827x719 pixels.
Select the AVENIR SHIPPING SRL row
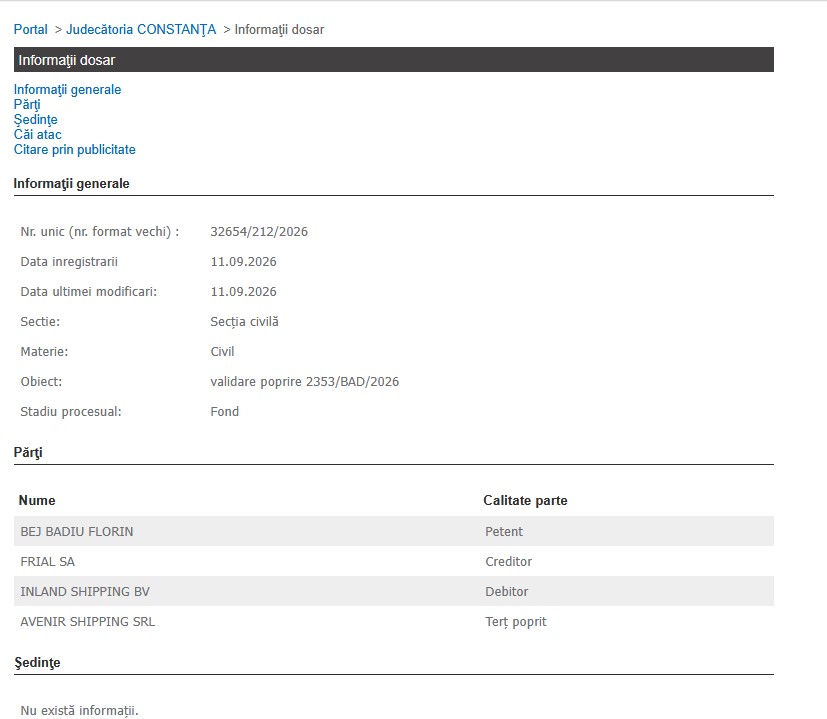[393, 621]
